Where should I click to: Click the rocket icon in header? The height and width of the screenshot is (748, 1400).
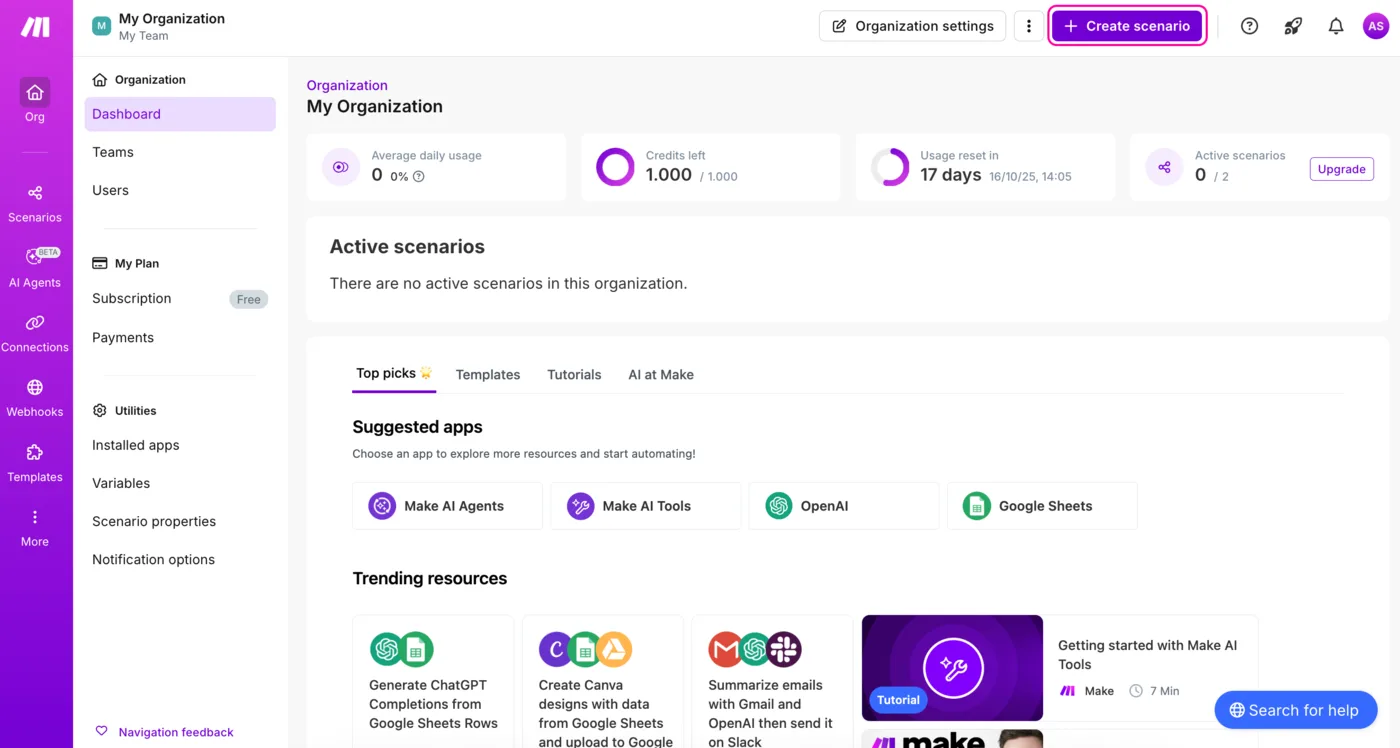tap(1293, 26)
